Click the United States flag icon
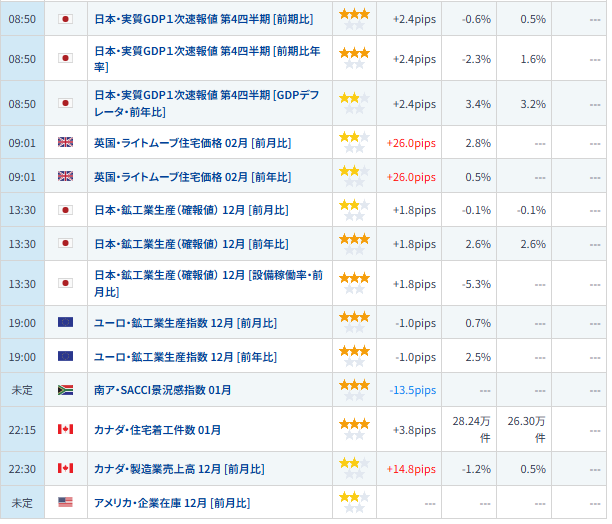This screenshot has width=612, height=524. click(x=66, y=502)
